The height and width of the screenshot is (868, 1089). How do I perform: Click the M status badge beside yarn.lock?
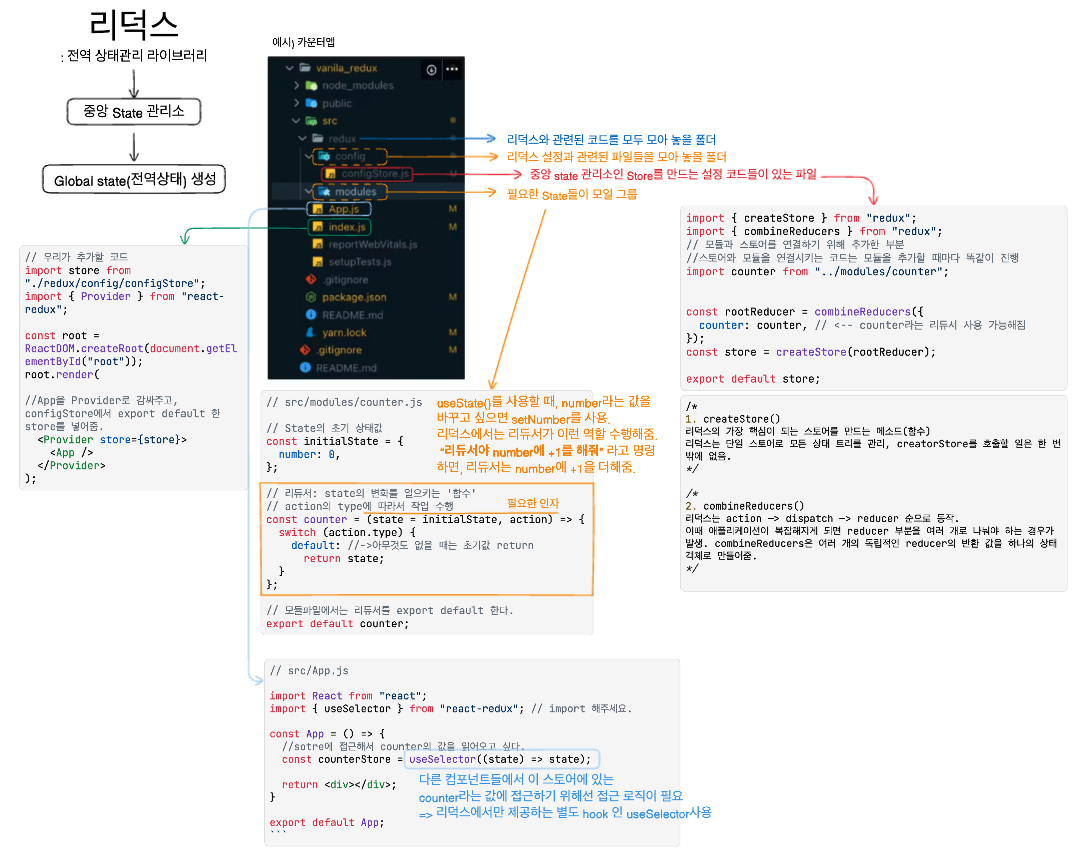(453, 333)
